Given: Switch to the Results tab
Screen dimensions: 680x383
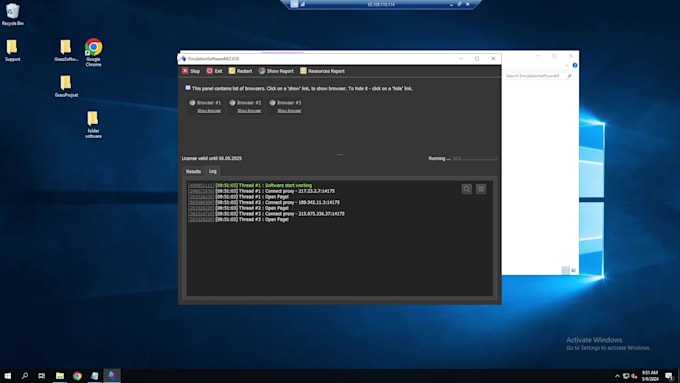Looking at the screenshot, I should (x=193, y=171).
